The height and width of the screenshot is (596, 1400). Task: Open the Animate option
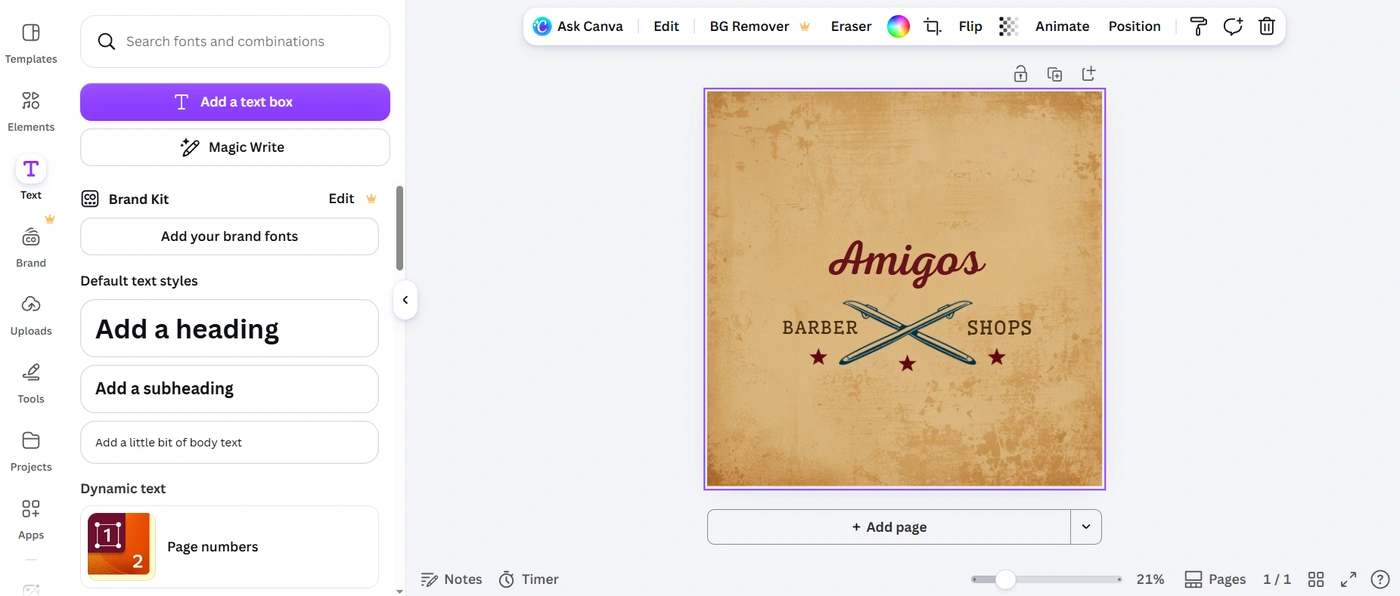[x=1062, y=27]
